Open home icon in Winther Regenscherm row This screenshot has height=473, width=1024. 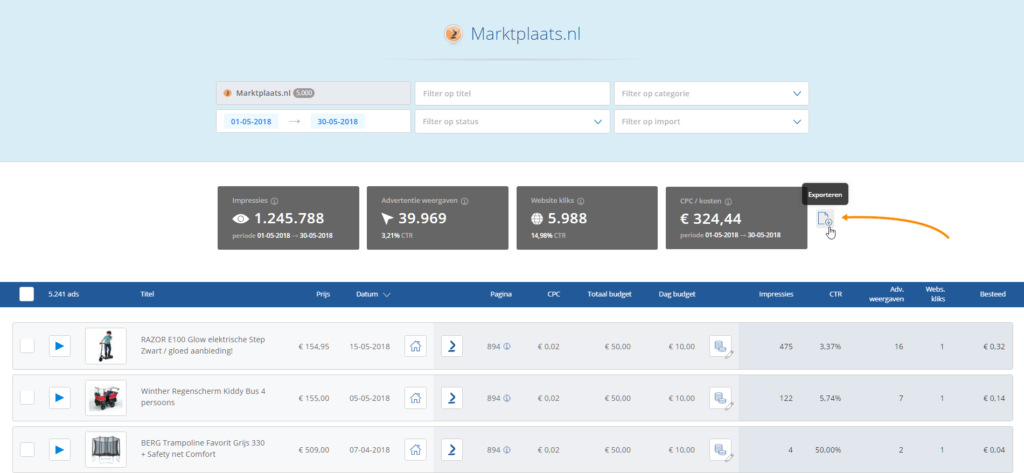(415, 398)
